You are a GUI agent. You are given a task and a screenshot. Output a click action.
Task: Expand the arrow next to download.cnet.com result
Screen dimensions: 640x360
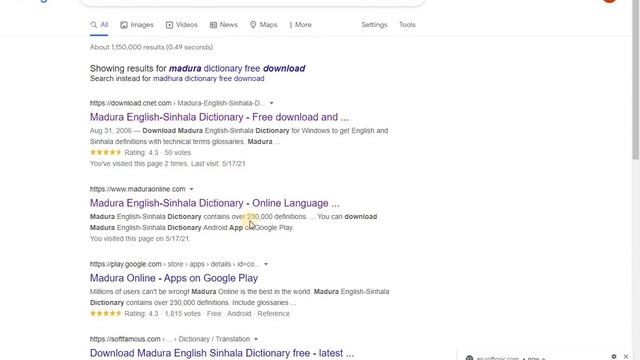coord(271,103)
